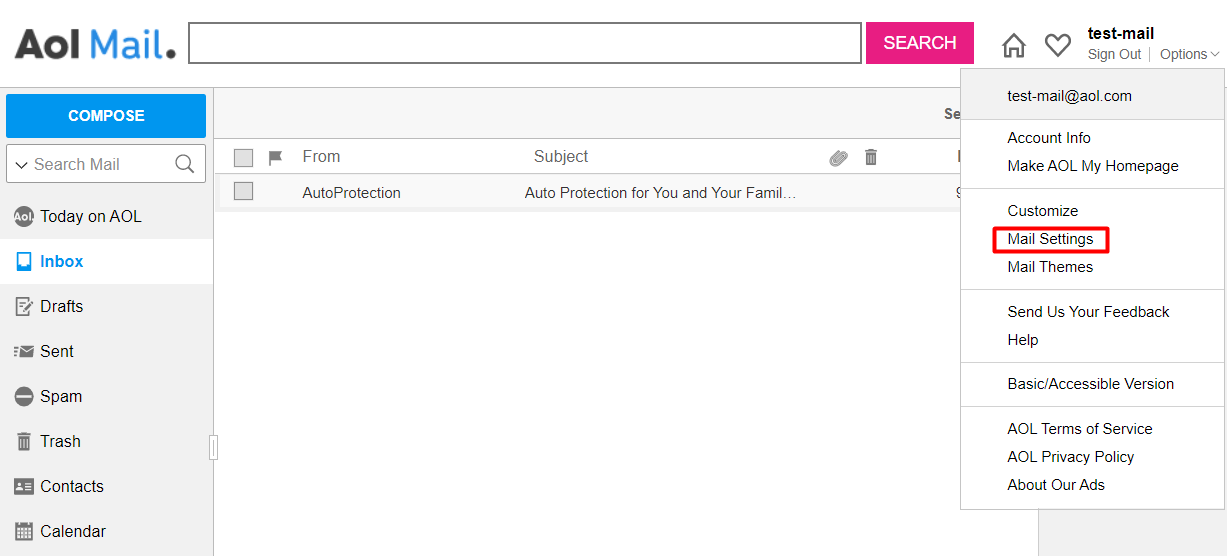Image resolution: width=1227 pixels, height=556 pixels.
Task: Tick the select-all messages checkbox
Action: tap(243, 157)
